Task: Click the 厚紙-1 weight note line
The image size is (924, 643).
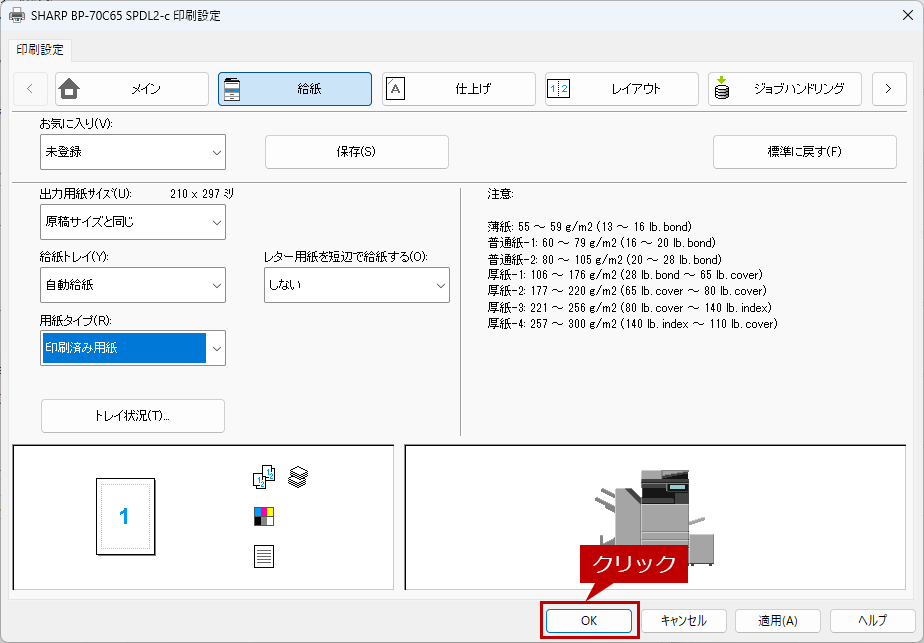Action: [x=625, y=275]
